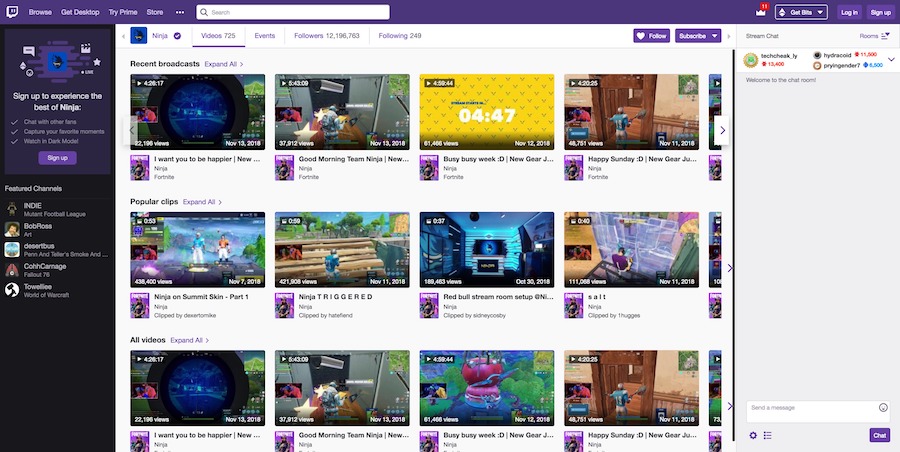Go to previous channel tabs with left chevron

pyautogui.click(x=123, y=36)
